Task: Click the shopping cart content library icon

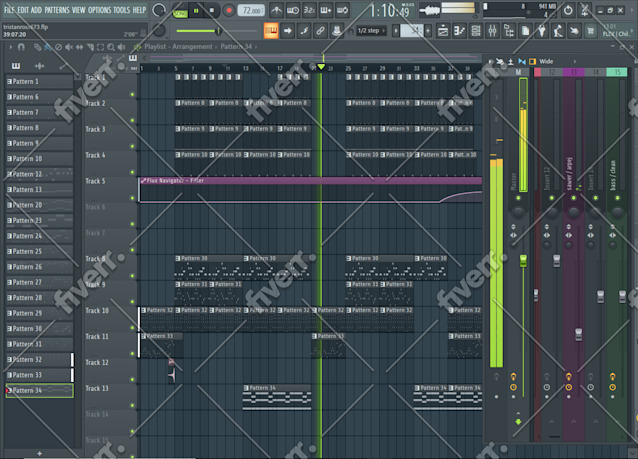Action: (590, 31)
